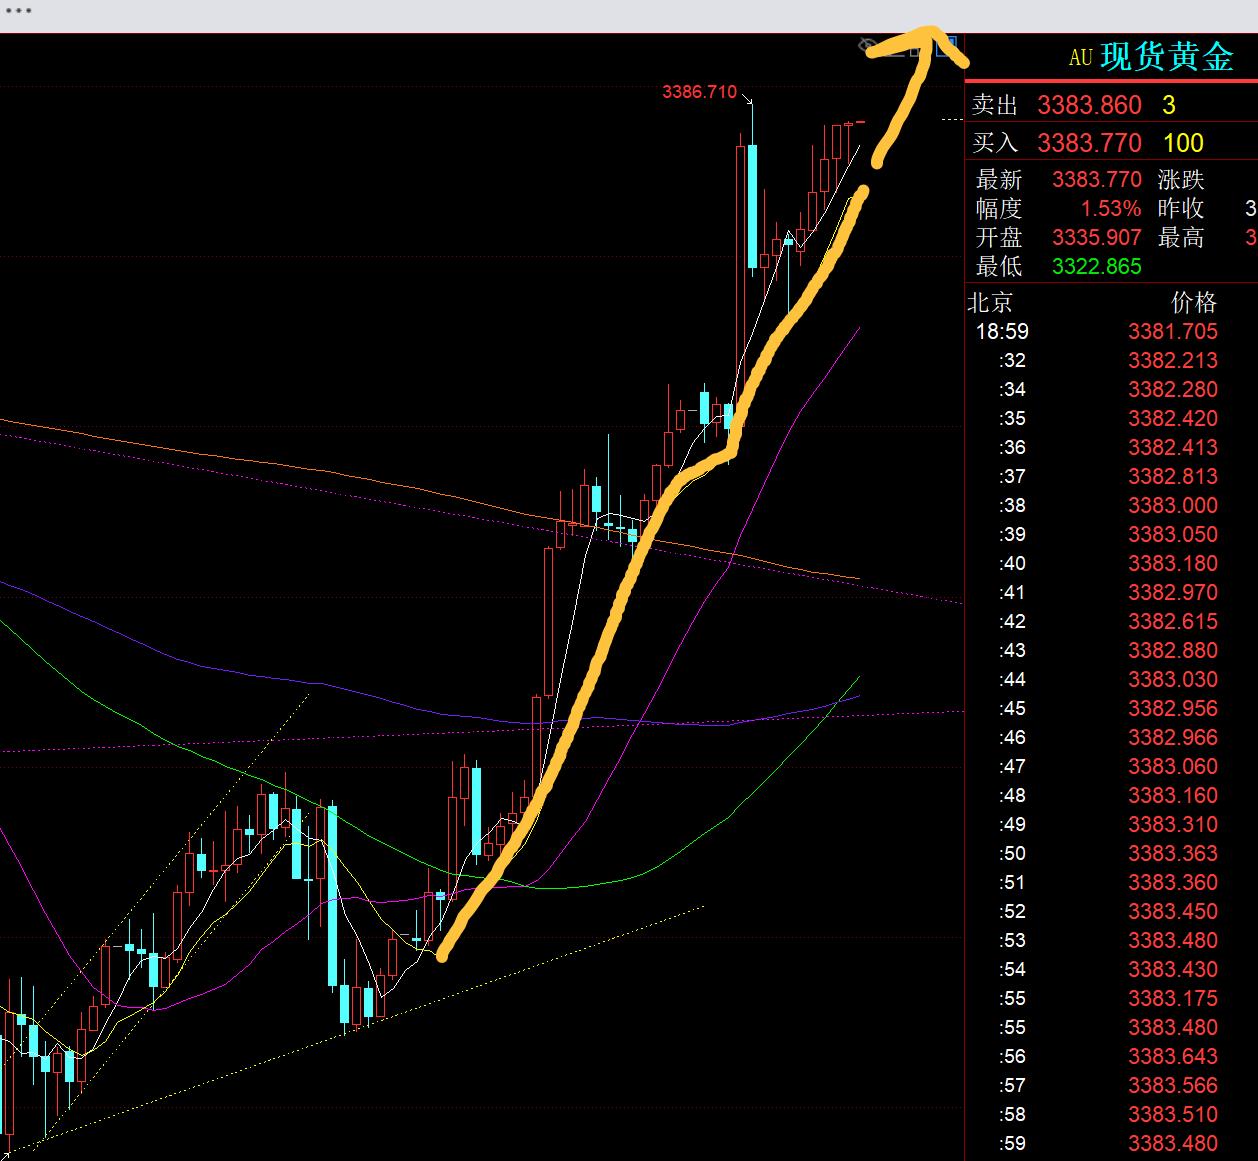
Task: Click the 价格 price column header
Action: [1193, 302]
